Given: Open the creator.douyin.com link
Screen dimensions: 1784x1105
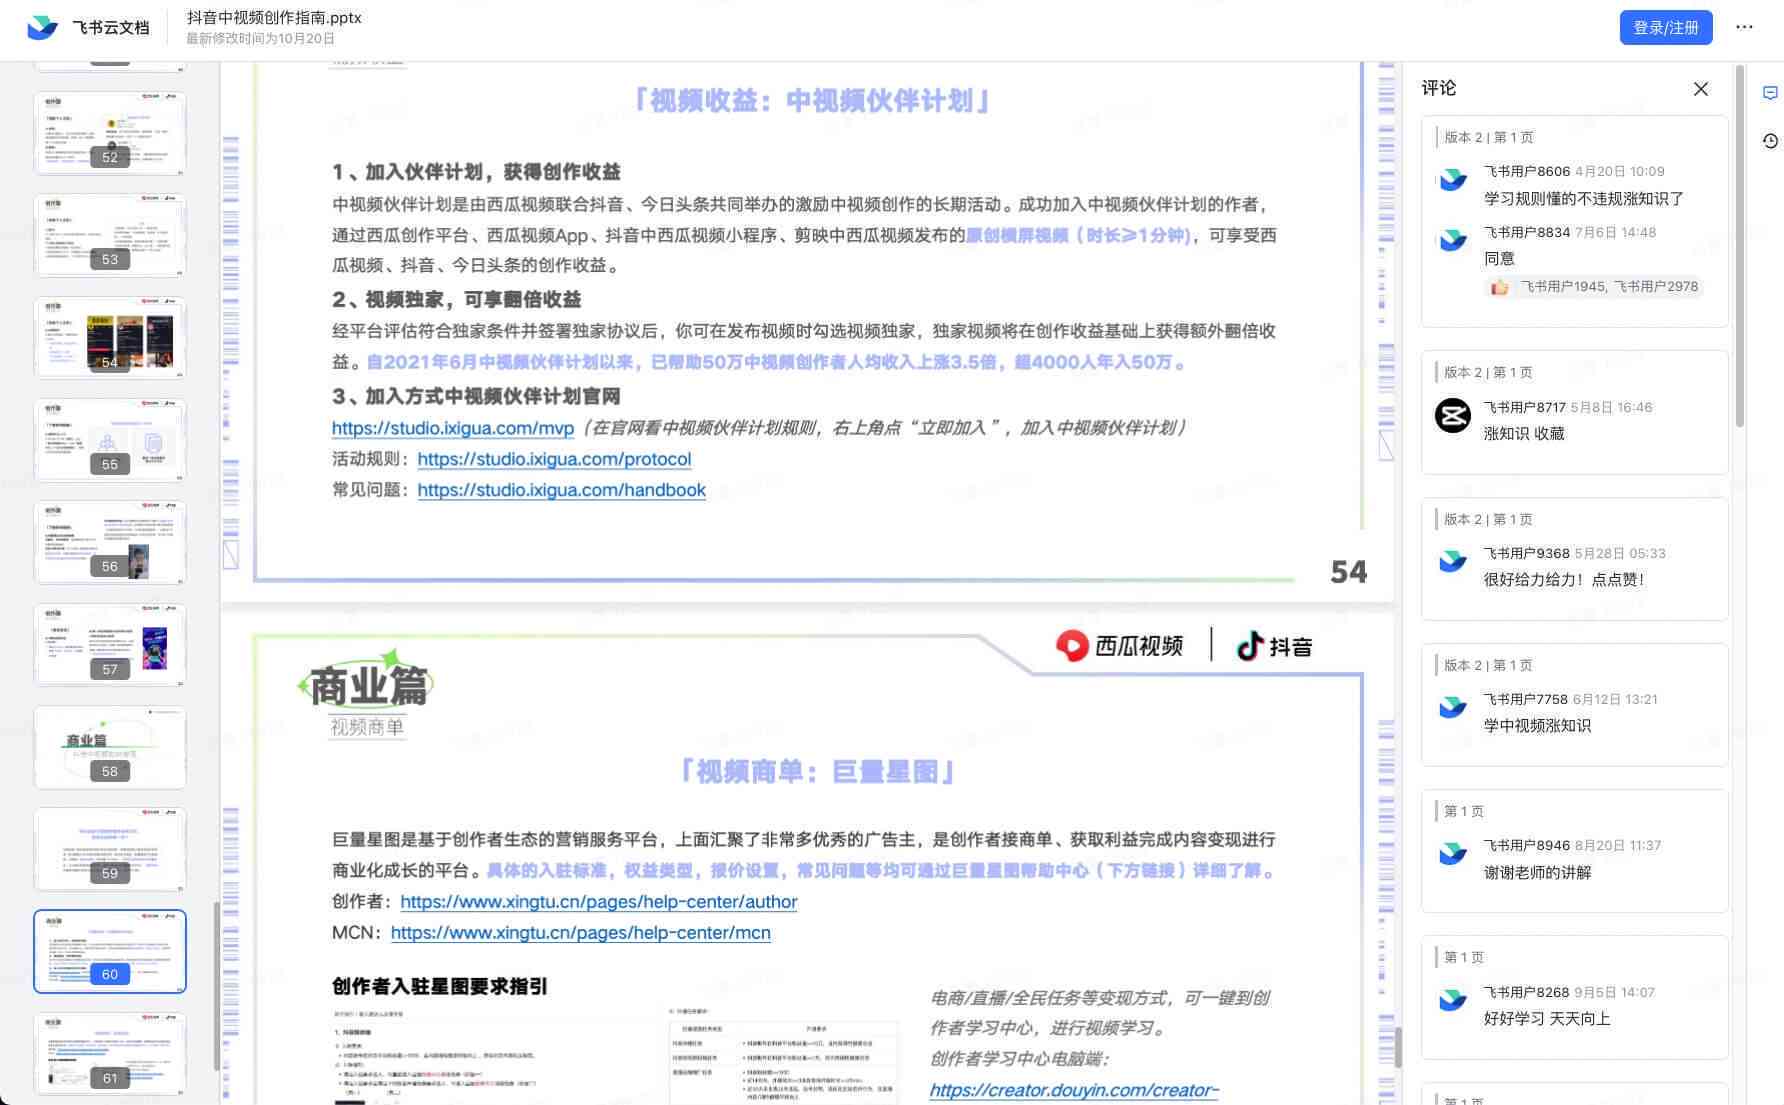Looking at the screenshot, I should (1074, 1090).
